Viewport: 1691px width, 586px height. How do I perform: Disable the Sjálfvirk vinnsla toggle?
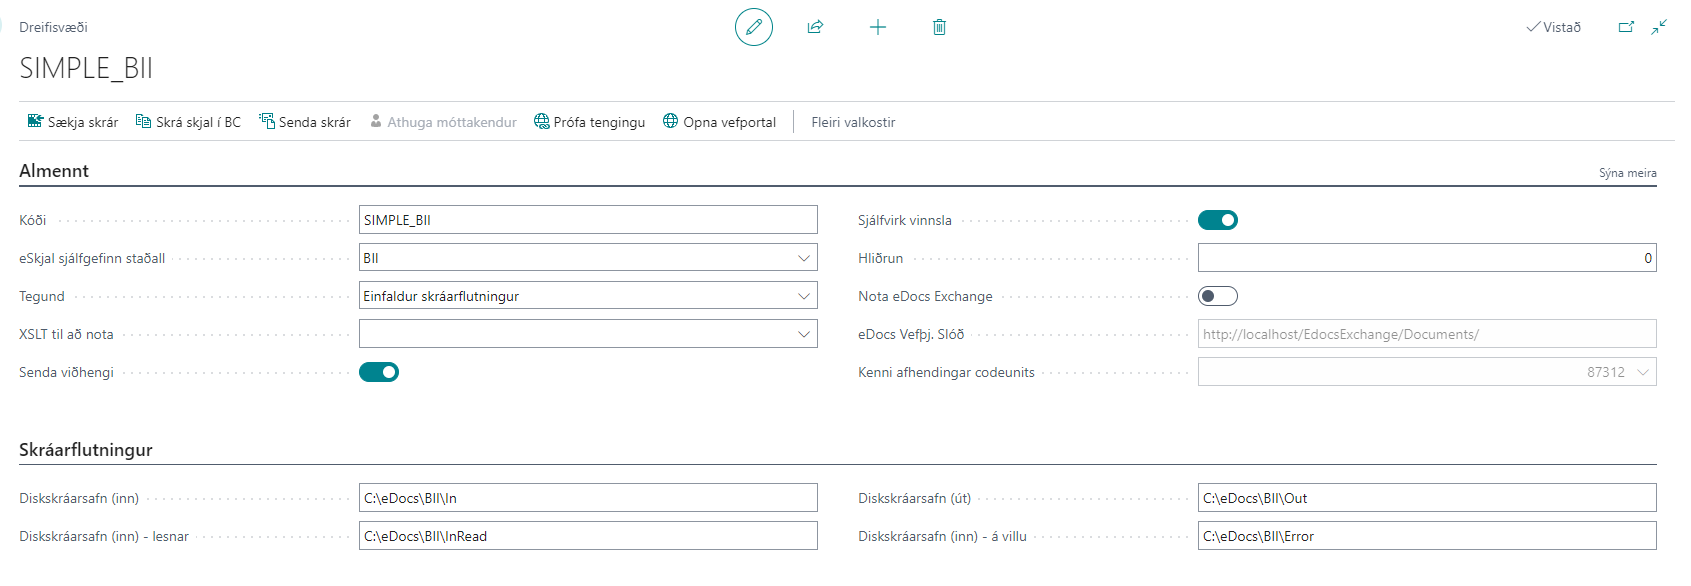click(1217, 220)
